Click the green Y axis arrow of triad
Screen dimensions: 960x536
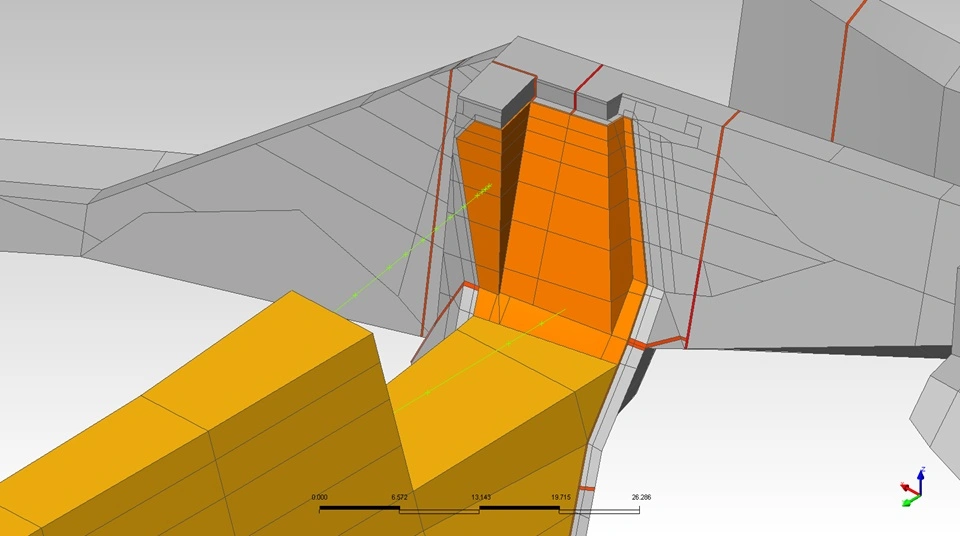[908, 501]
